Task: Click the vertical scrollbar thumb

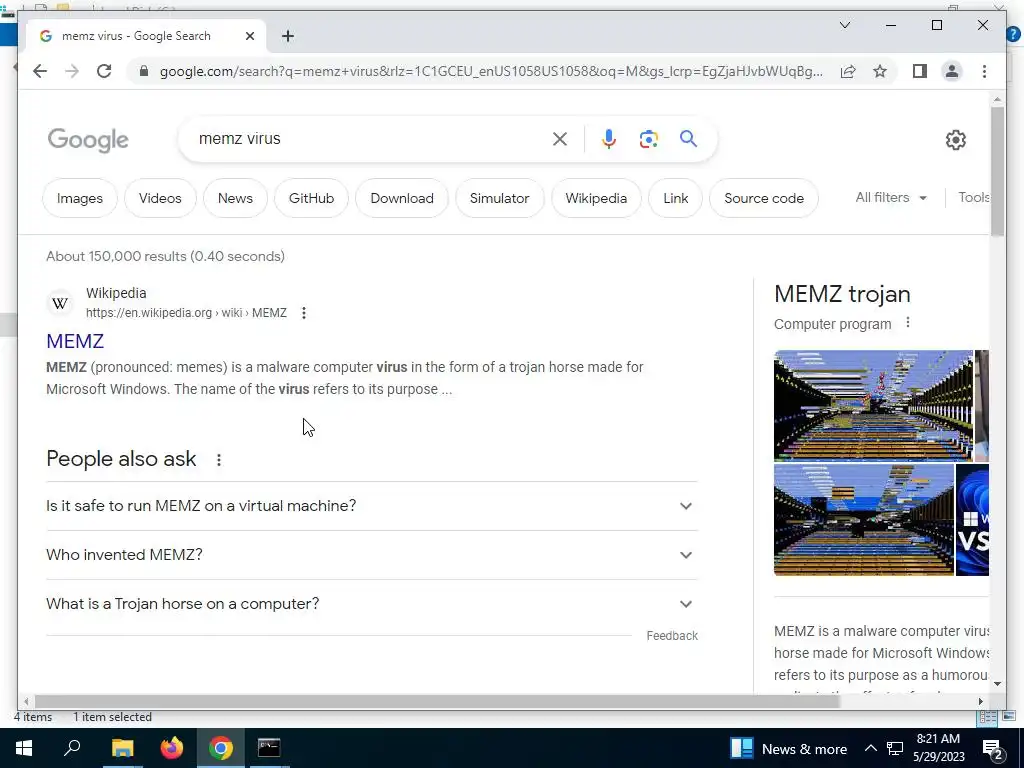Action: coord(997,171)
